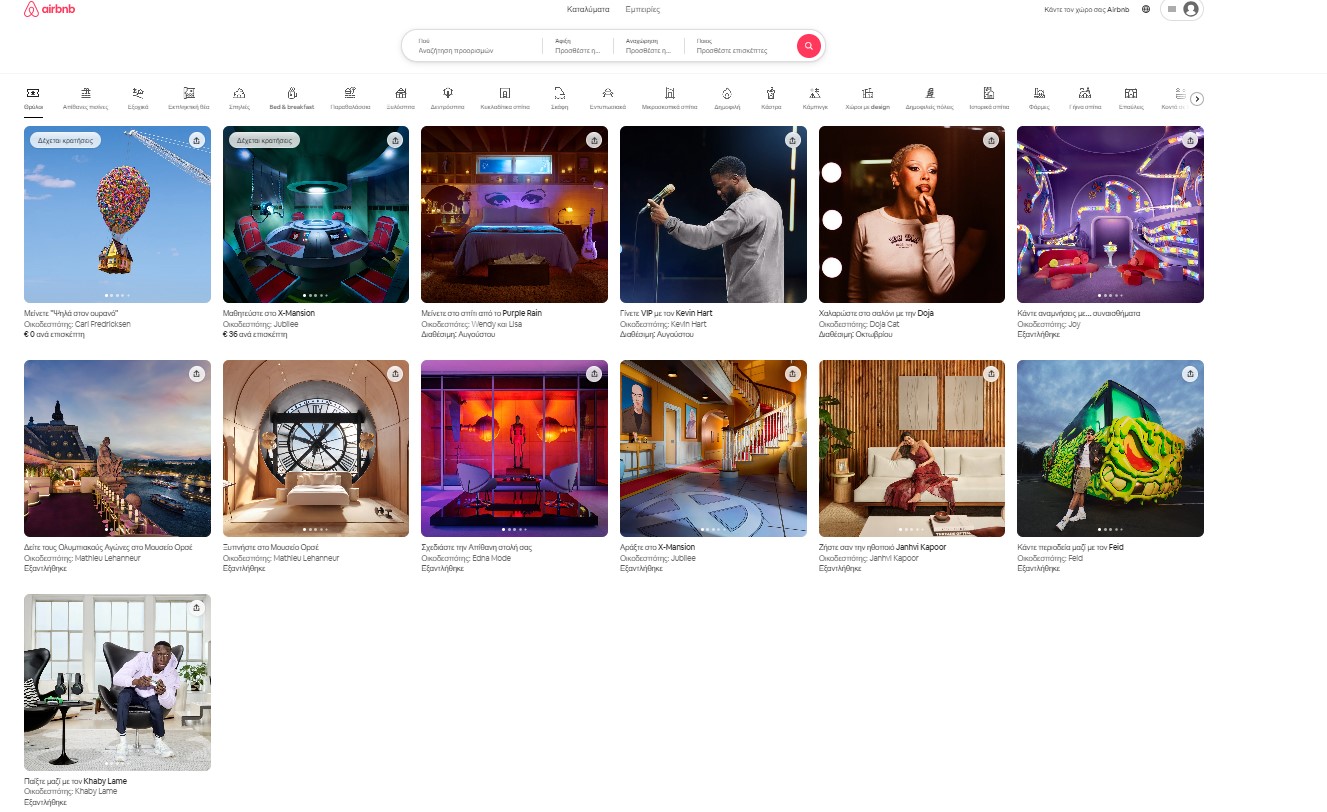This screenshot has width=1327, height=812.
Task: Select the Γήινα σπίτια category
Action: 1085,97
